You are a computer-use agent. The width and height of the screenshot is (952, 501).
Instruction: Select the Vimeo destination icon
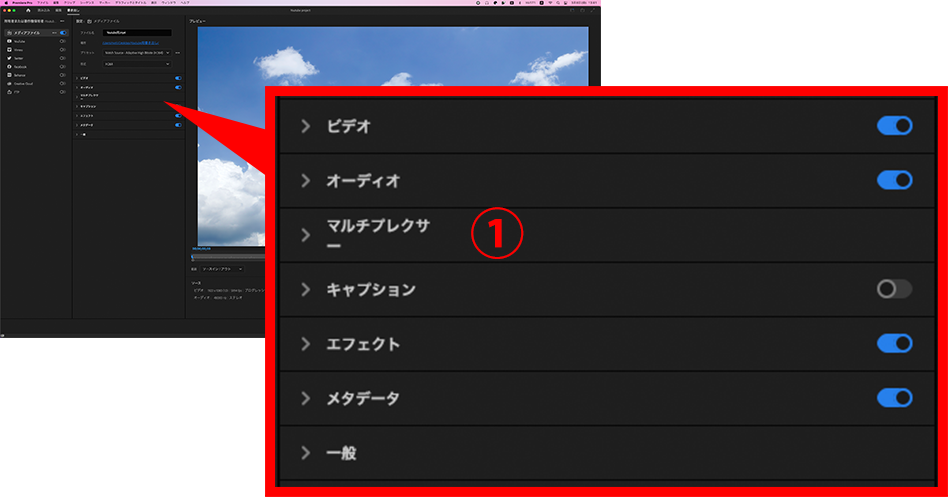[x=9, y=50]
